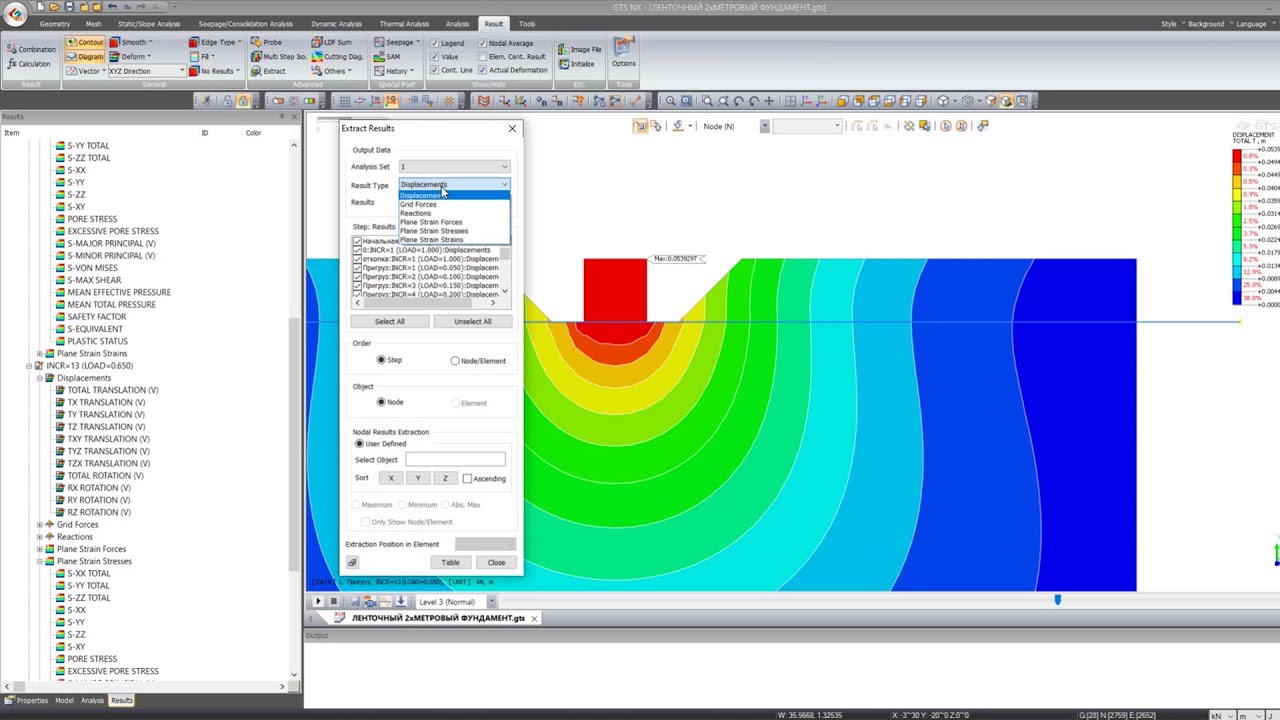Expand the Grid Forces tree node

[x=40, y=525]
